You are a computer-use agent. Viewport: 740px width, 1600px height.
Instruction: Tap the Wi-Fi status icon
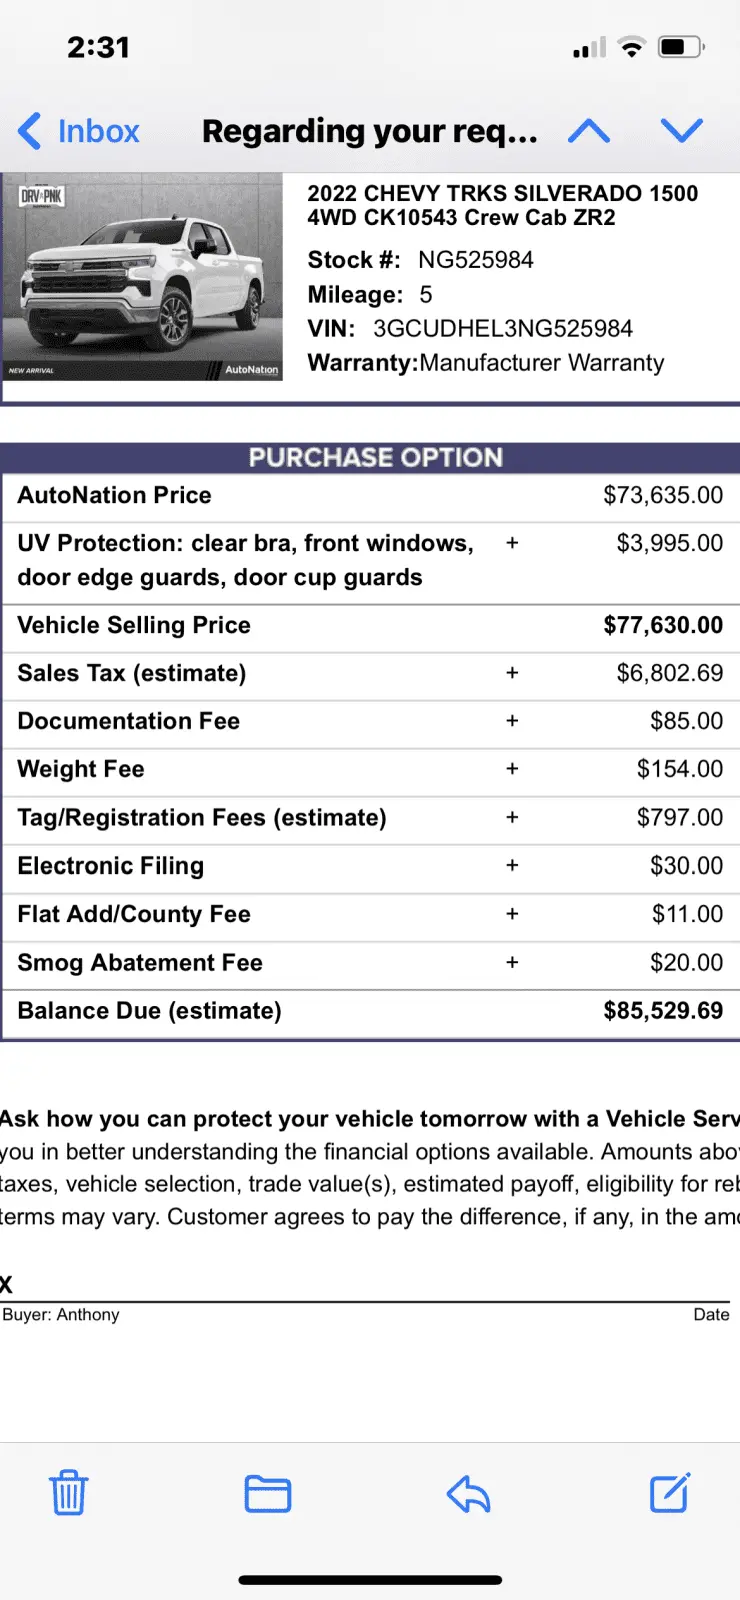point(631,47)
